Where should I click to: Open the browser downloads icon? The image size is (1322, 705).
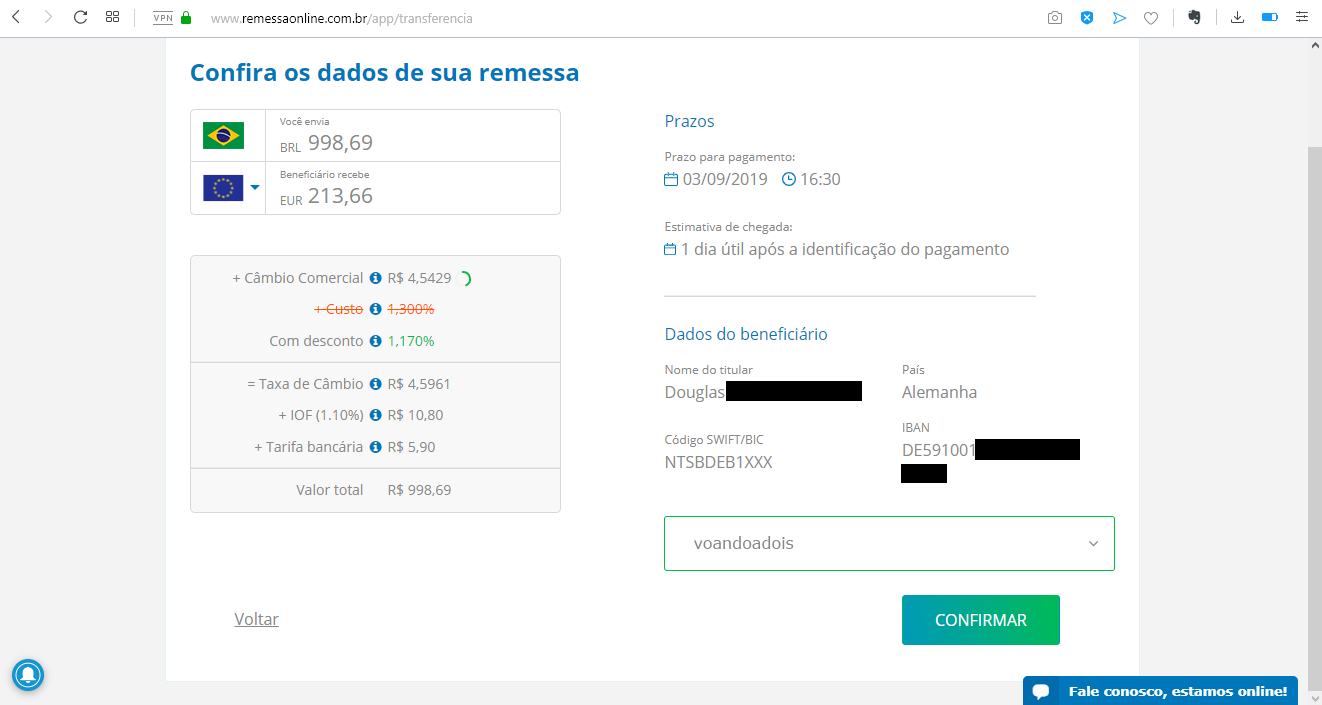click(1237, 17)
